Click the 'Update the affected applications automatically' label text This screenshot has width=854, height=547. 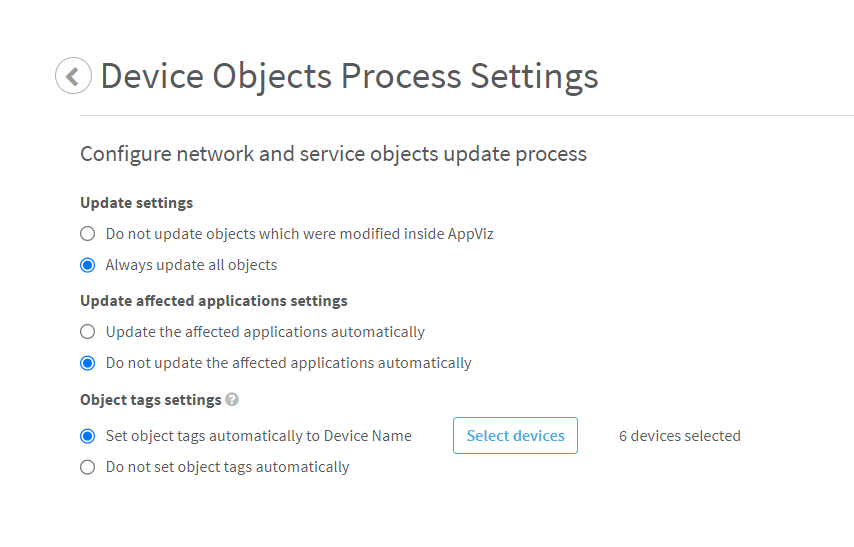(x=265, y=332)
